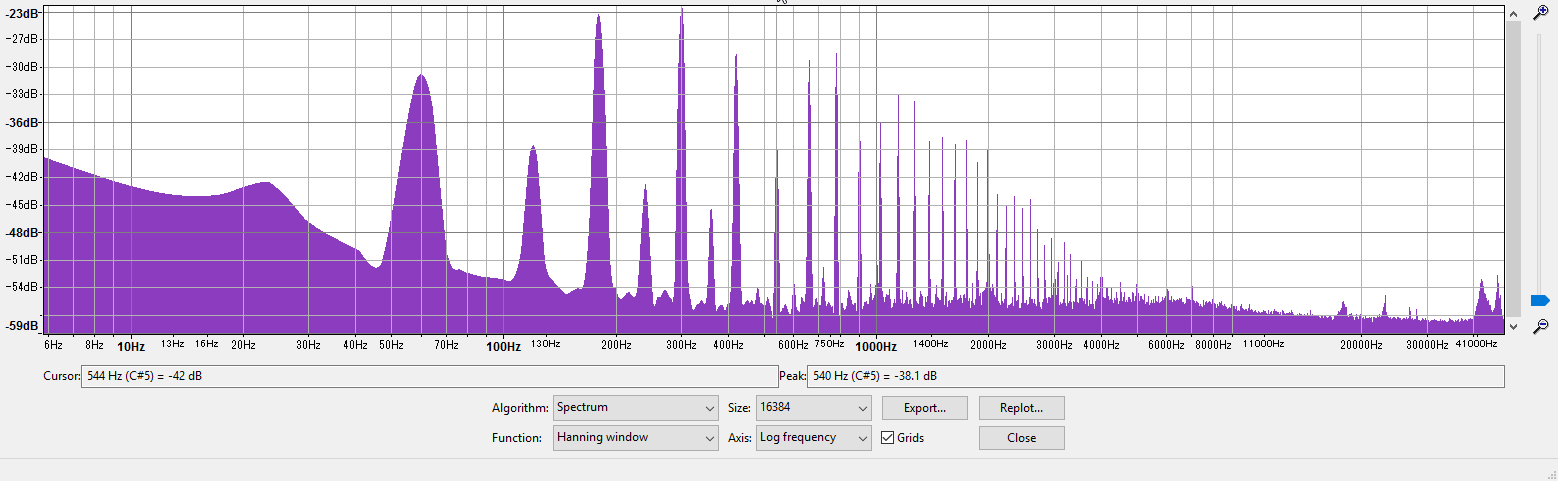Click the -23dB vertical axis label
1558x481 pixels.
[23, 13]
